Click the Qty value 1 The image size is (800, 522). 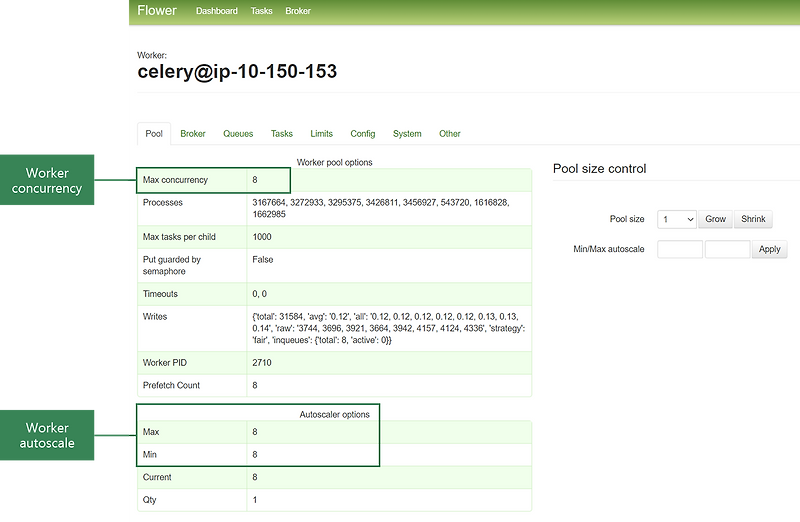click(x=255, y=500)
